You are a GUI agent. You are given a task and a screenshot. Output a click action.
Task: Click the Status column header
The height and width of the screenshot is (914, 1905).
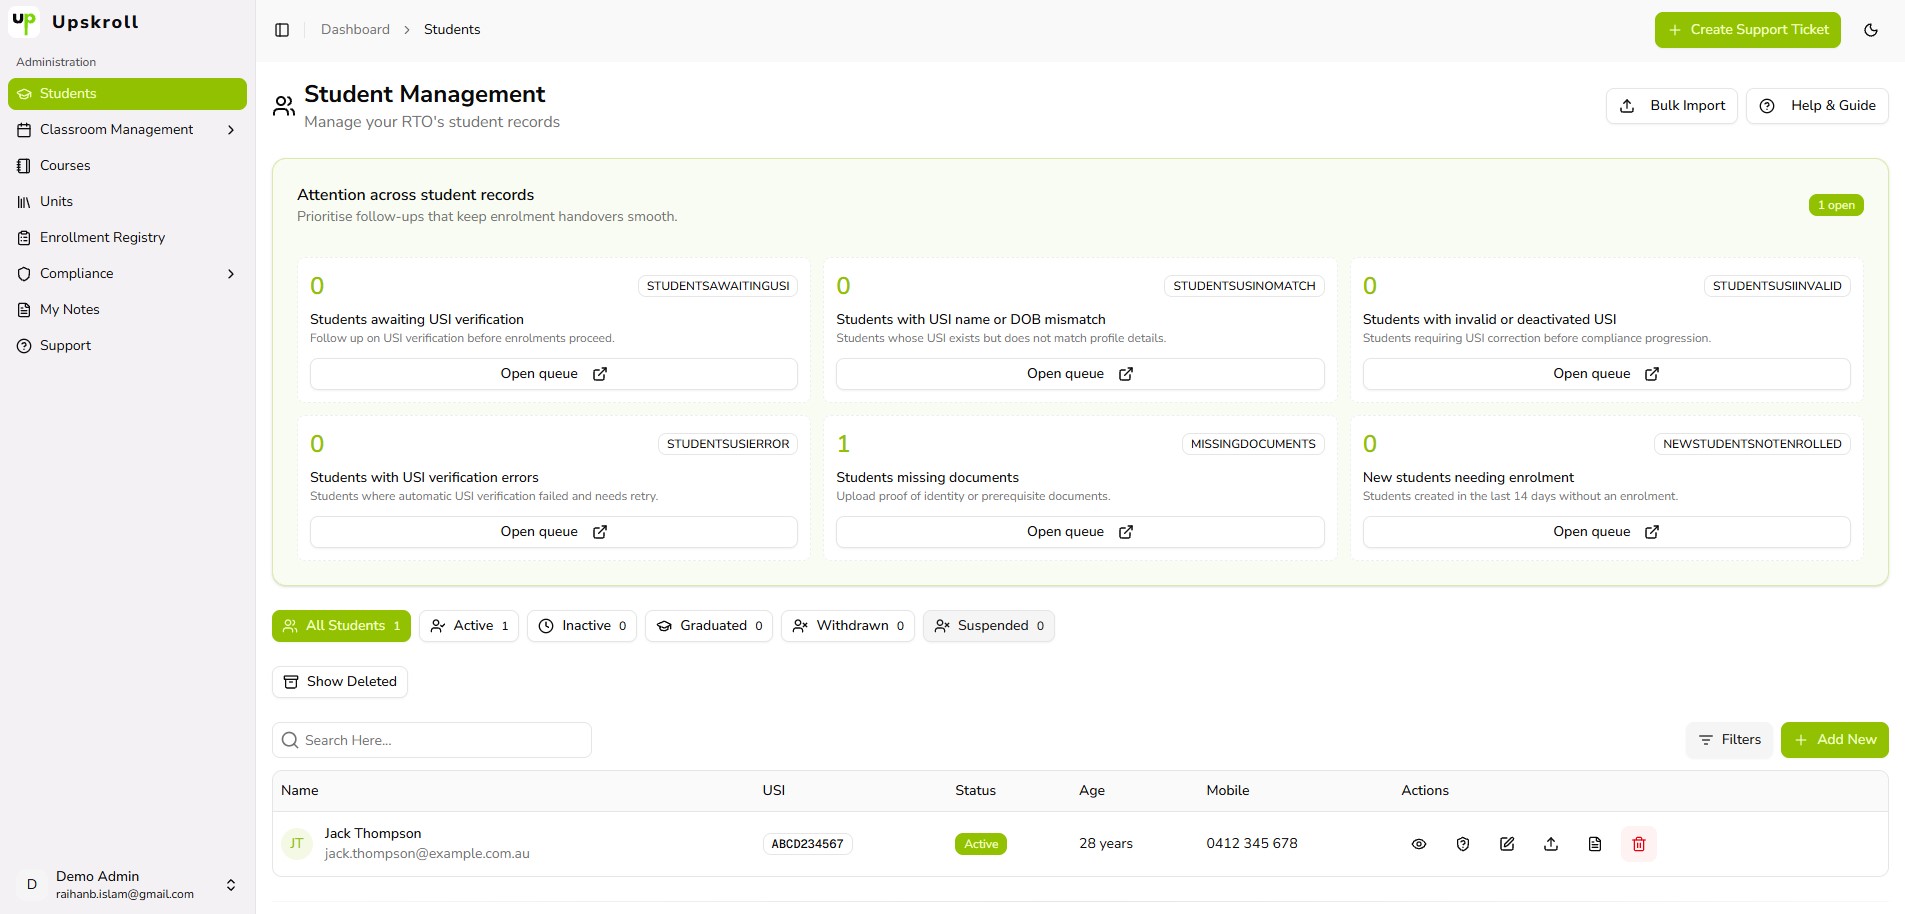tap(975, 791)
